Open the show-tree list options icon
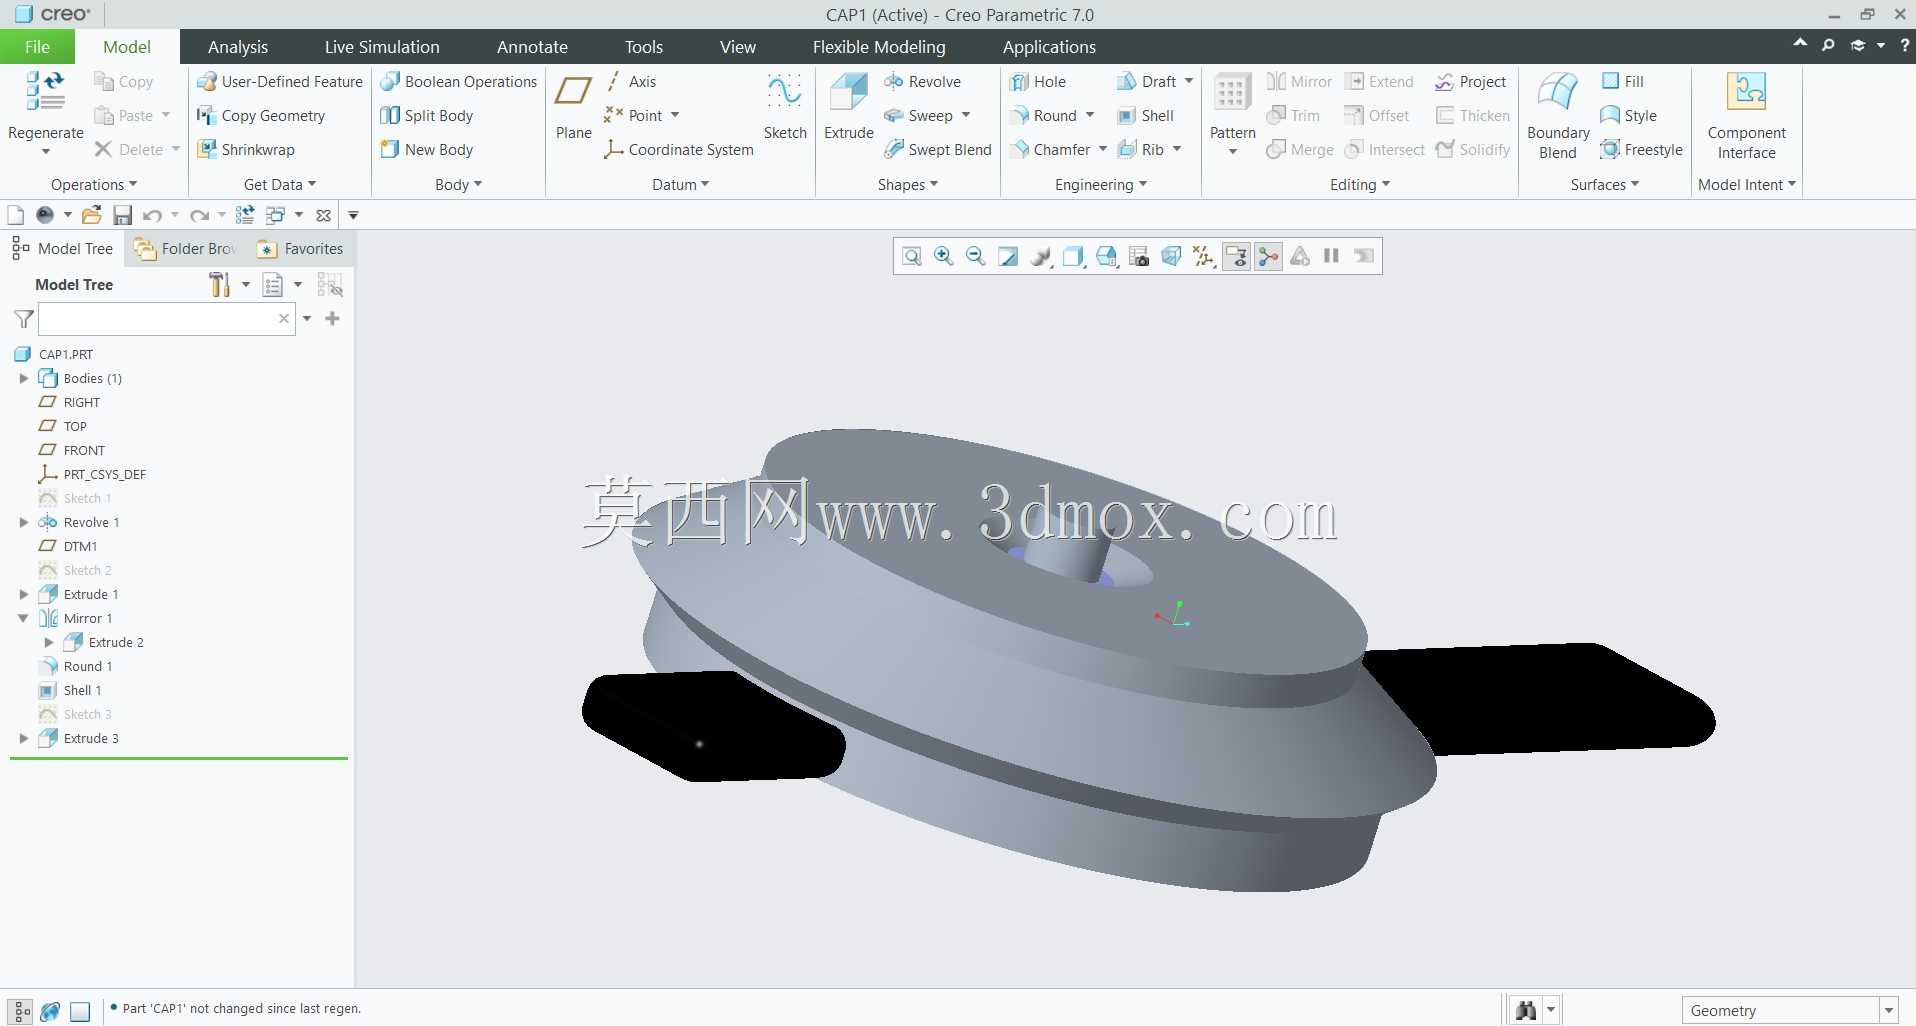The height and width of the screenshot is (1026, 1916). coord(273,285)
